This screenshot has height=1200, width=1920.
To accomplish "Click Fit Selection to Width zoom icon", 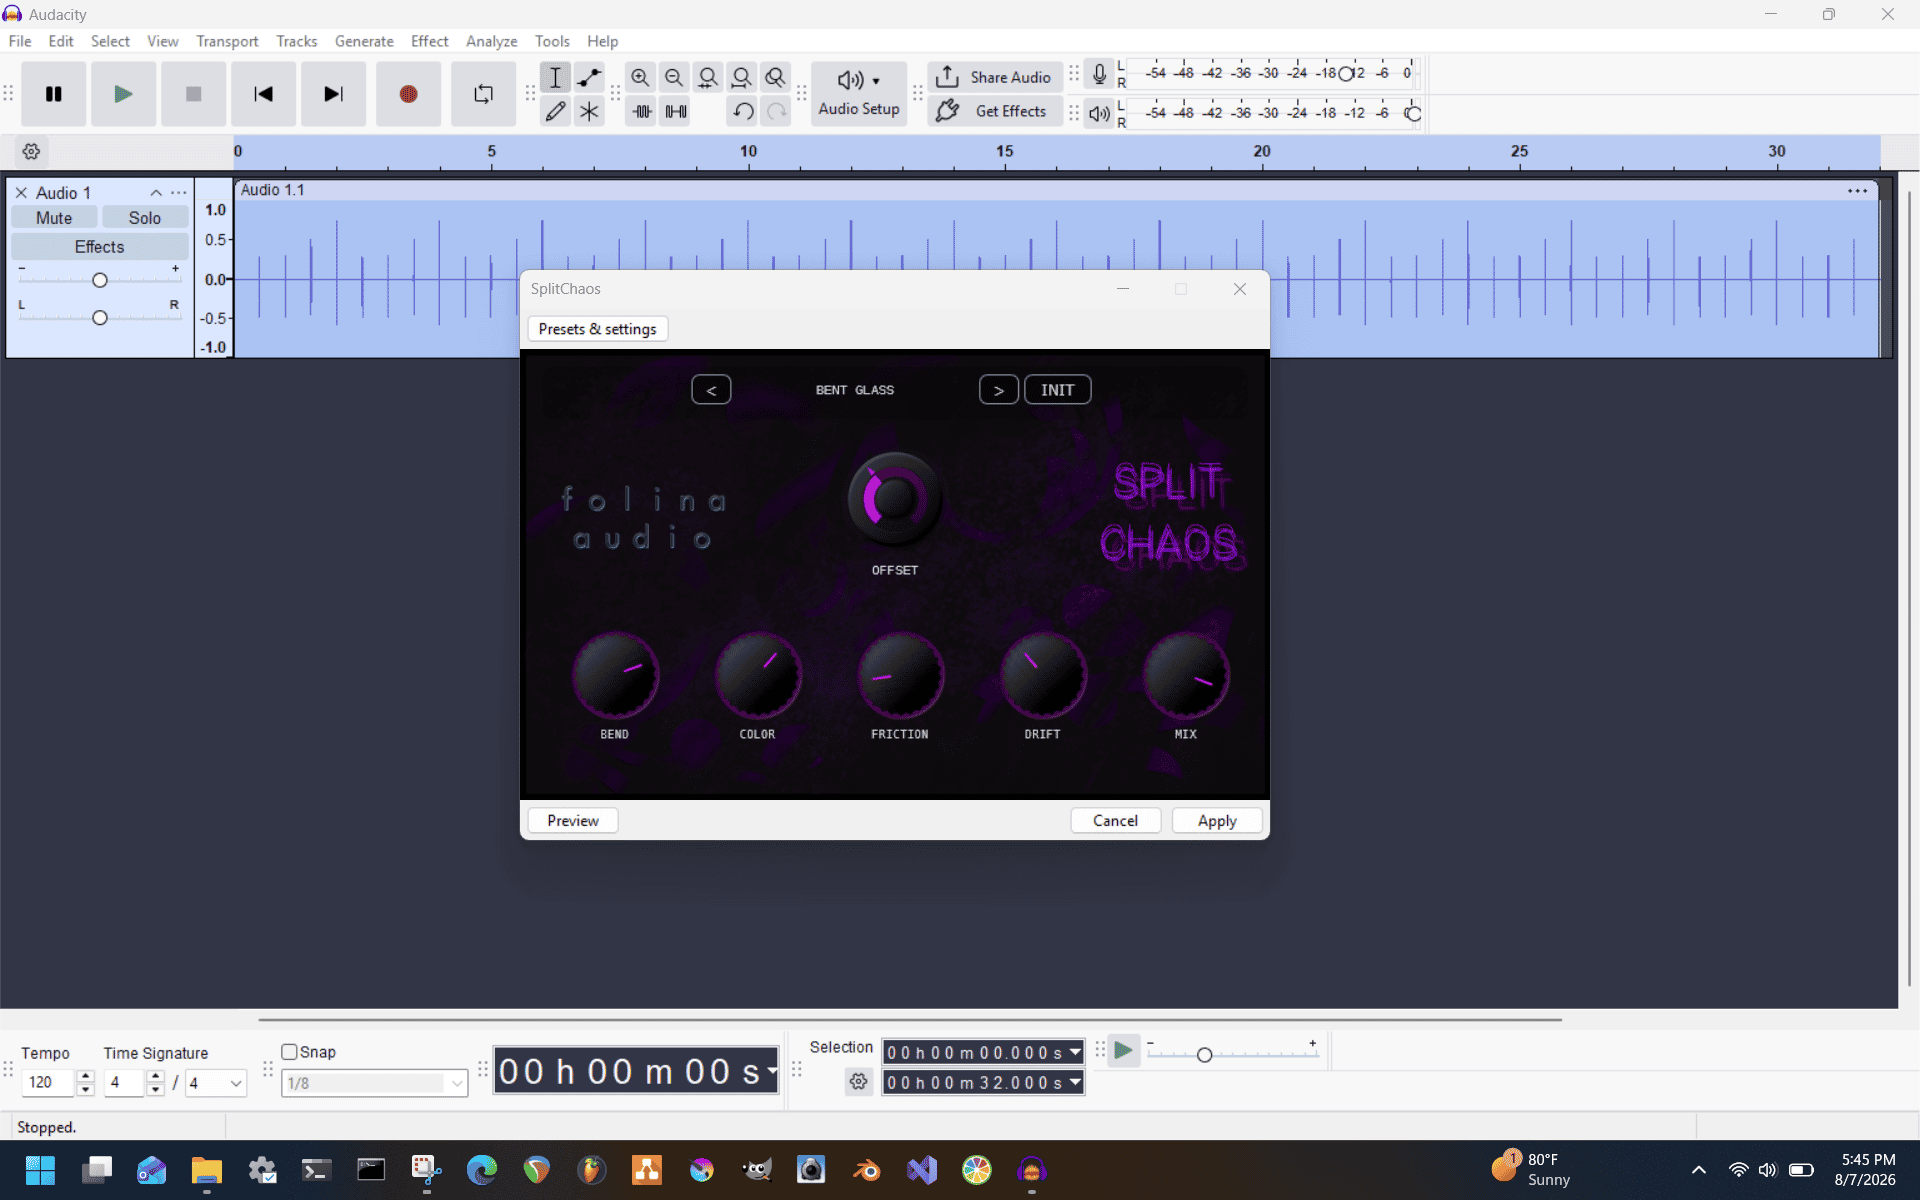I will coord(708,77).
